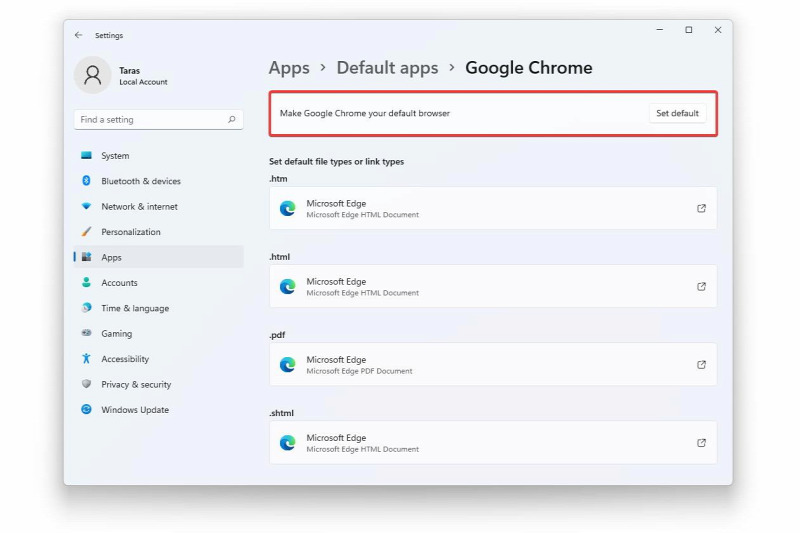The height and width of the screenshot is (533, 800).
Task: Open Gaming category
Action: (x=159, y=334)
